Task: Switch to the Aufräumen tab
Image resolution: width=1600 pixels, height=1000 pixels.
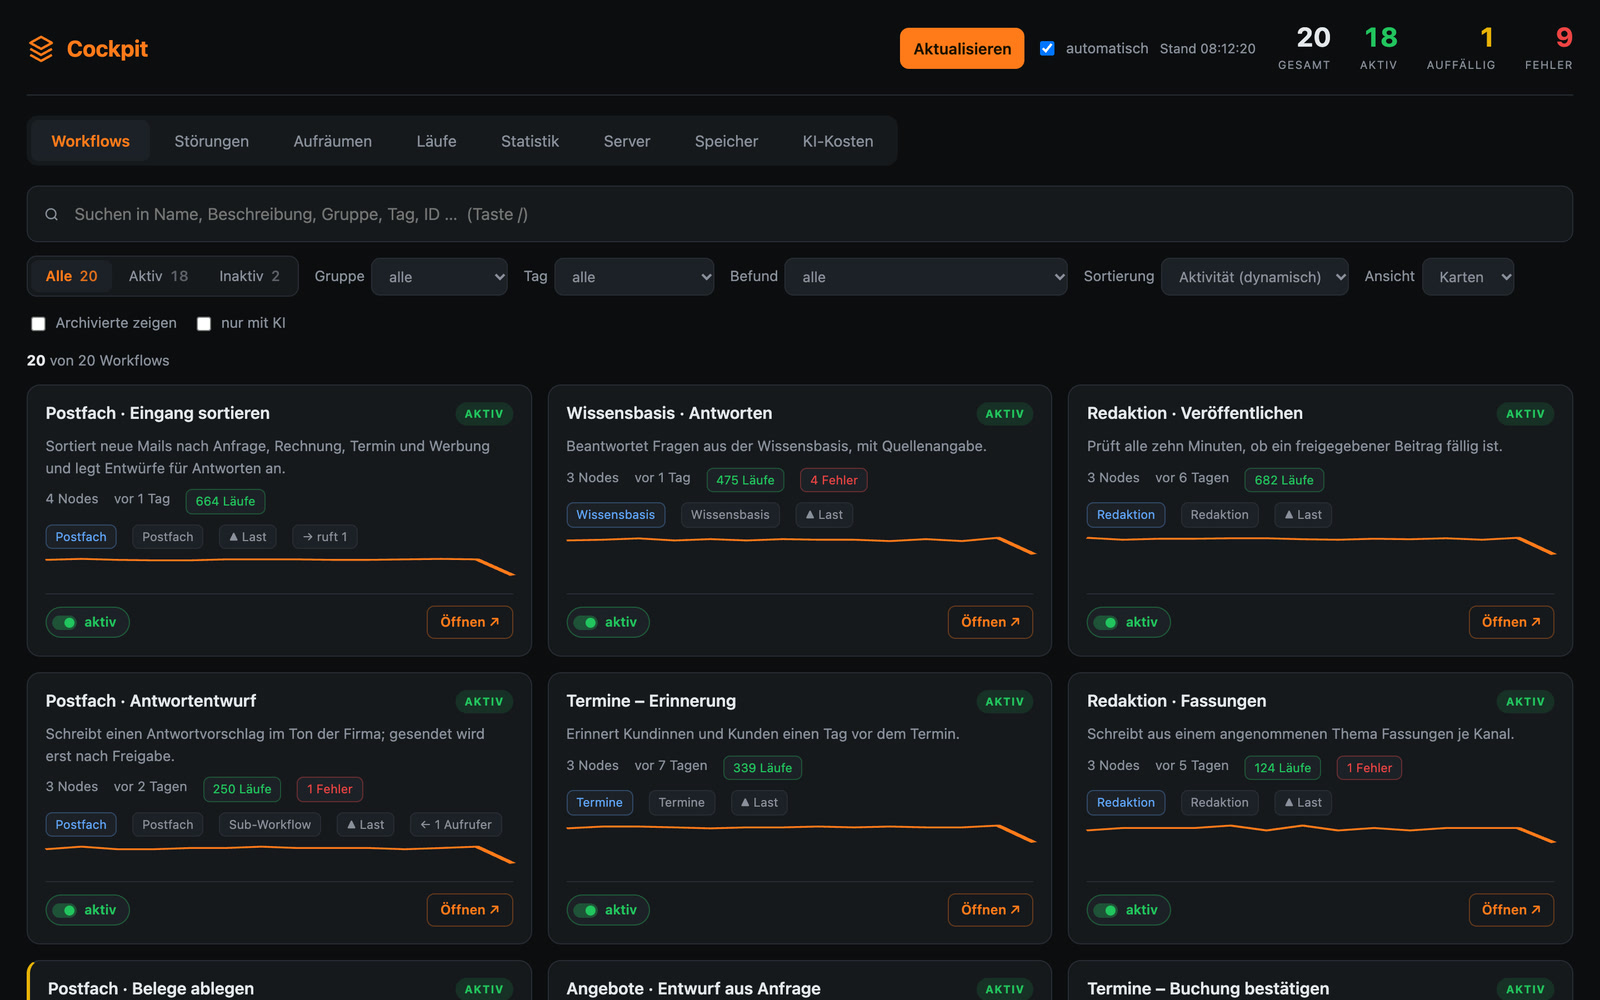Action: click(333, 141)
